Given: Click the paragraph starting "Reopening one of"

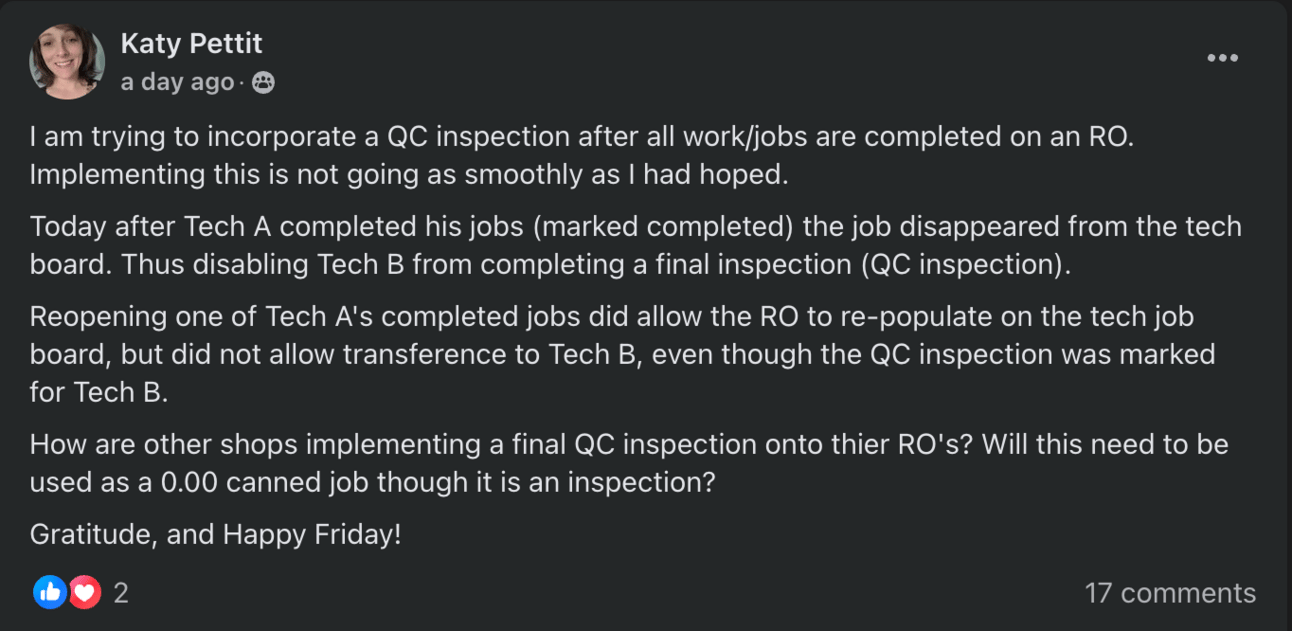Looking at the screenshot, I should tap(622, 354).
